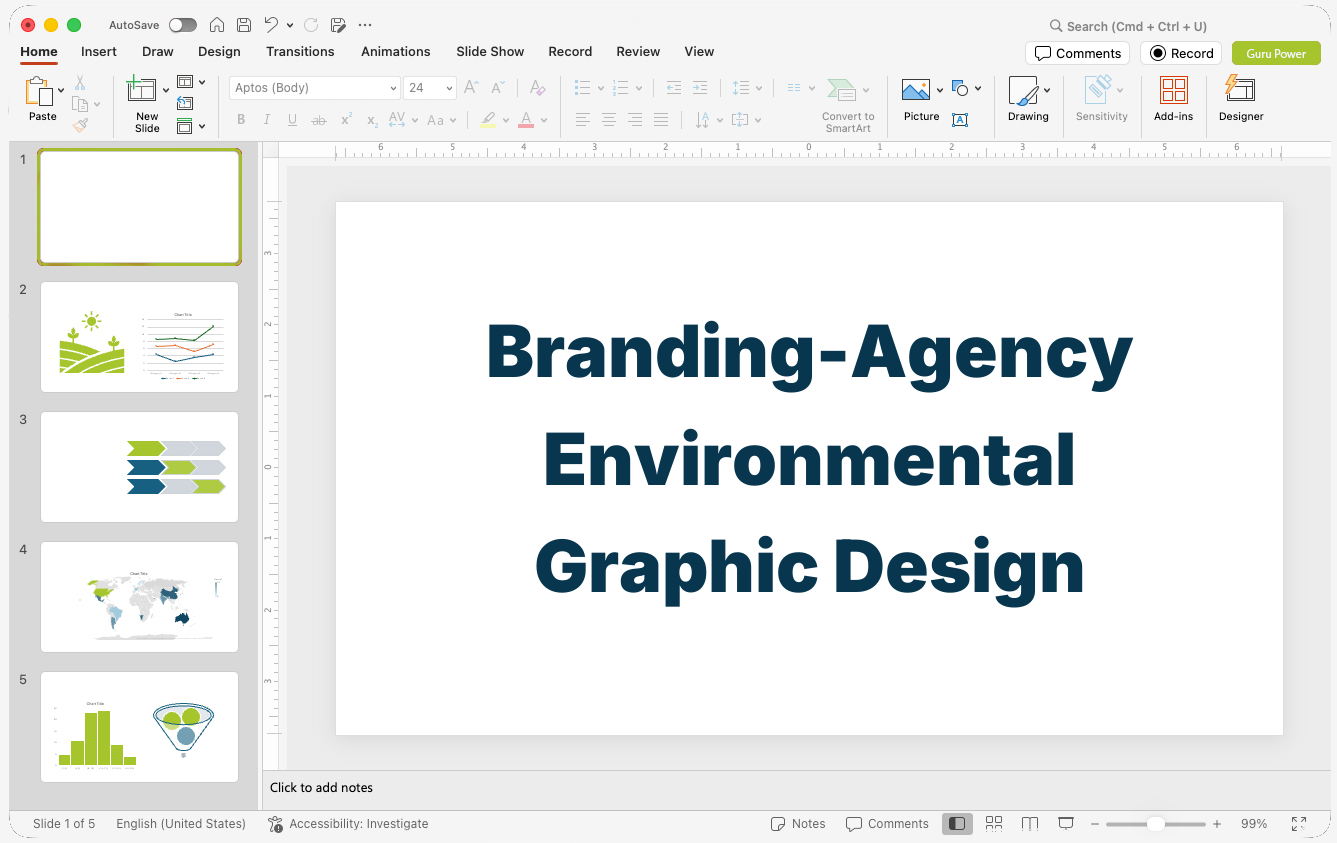Click the Decrease Font Size icon

(498, 88)
